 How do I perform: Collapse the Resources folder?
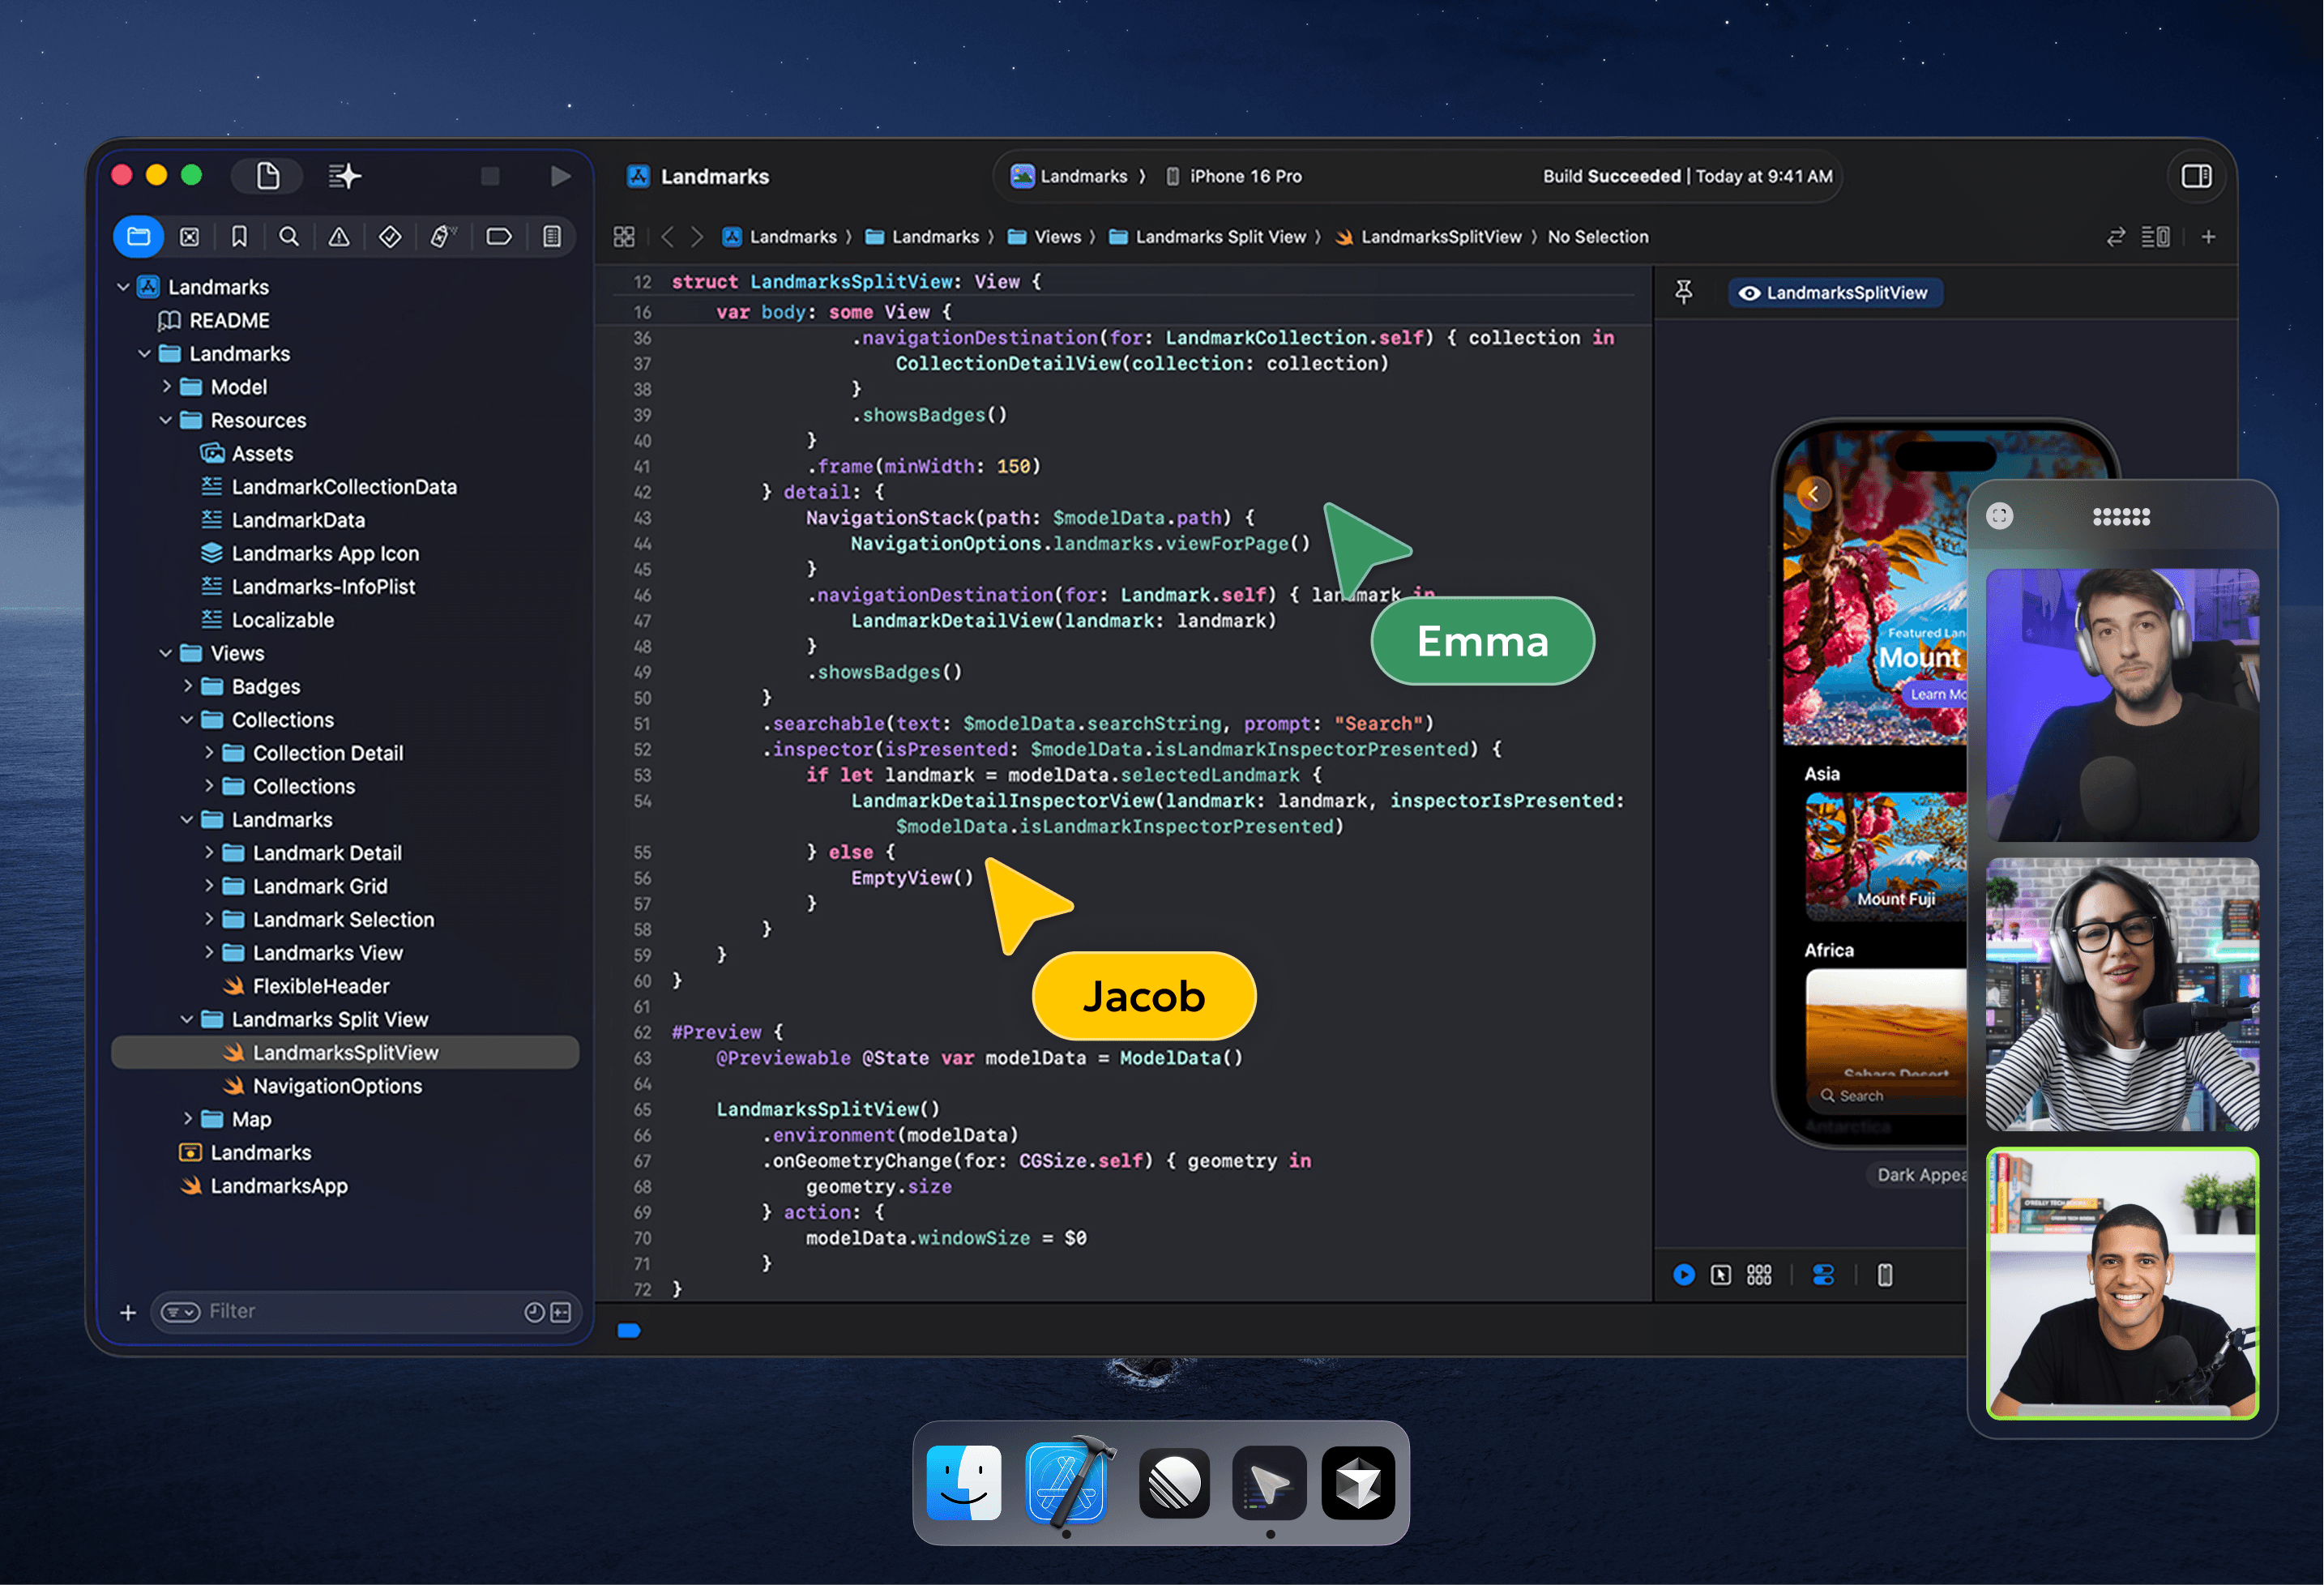click(166, 420)
